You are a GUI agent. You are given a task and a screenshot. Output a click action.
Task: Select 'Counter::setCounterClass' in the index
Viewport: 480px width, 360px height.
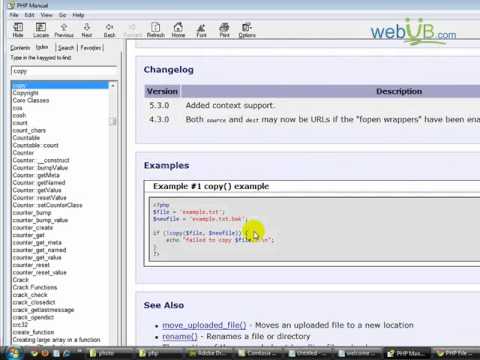[x=47, y=205]
